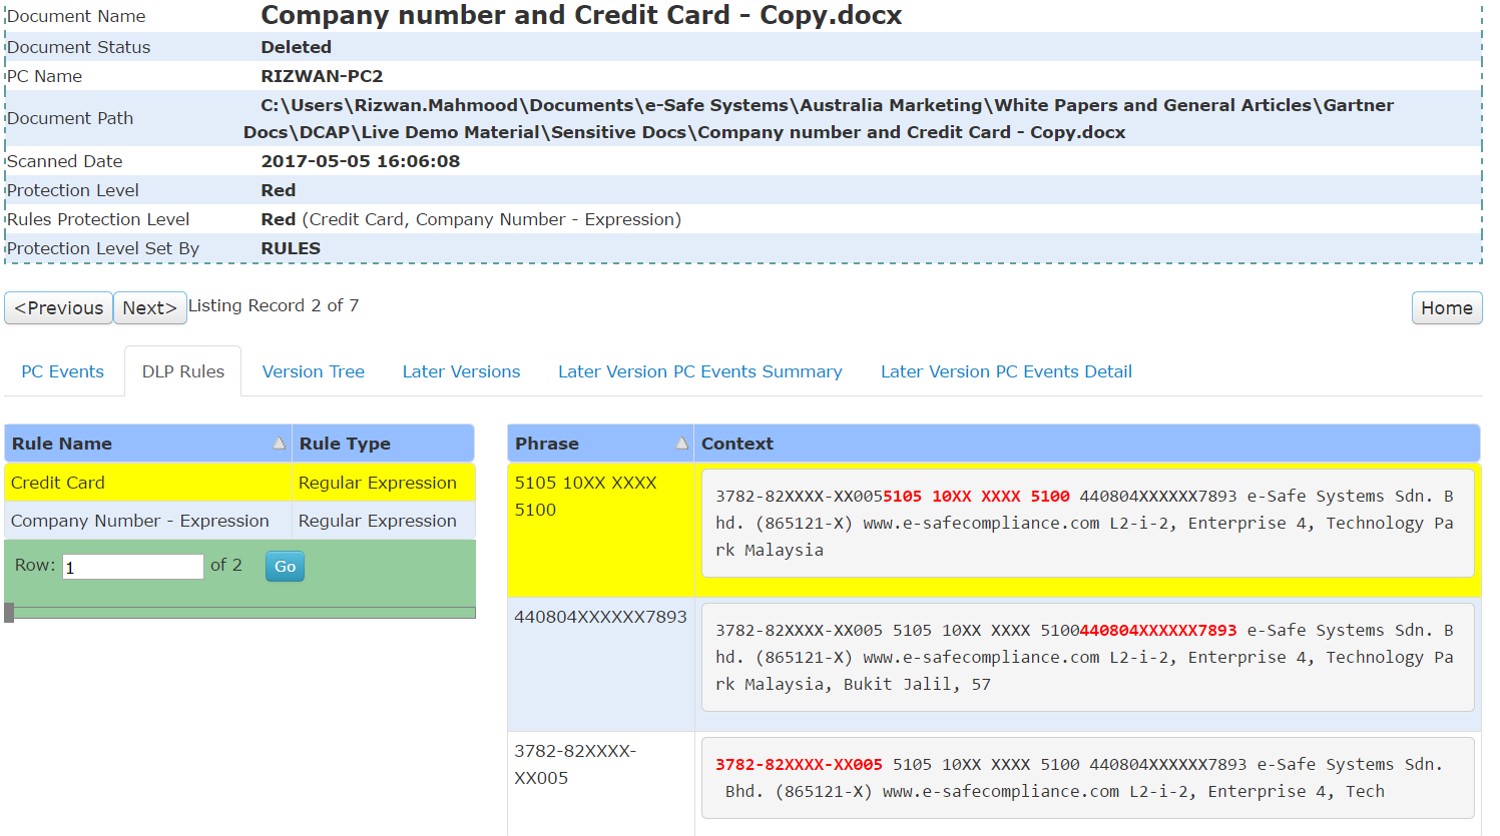Click the row slider handle under rules
The image size is (1500, 836).
point(9,612)
